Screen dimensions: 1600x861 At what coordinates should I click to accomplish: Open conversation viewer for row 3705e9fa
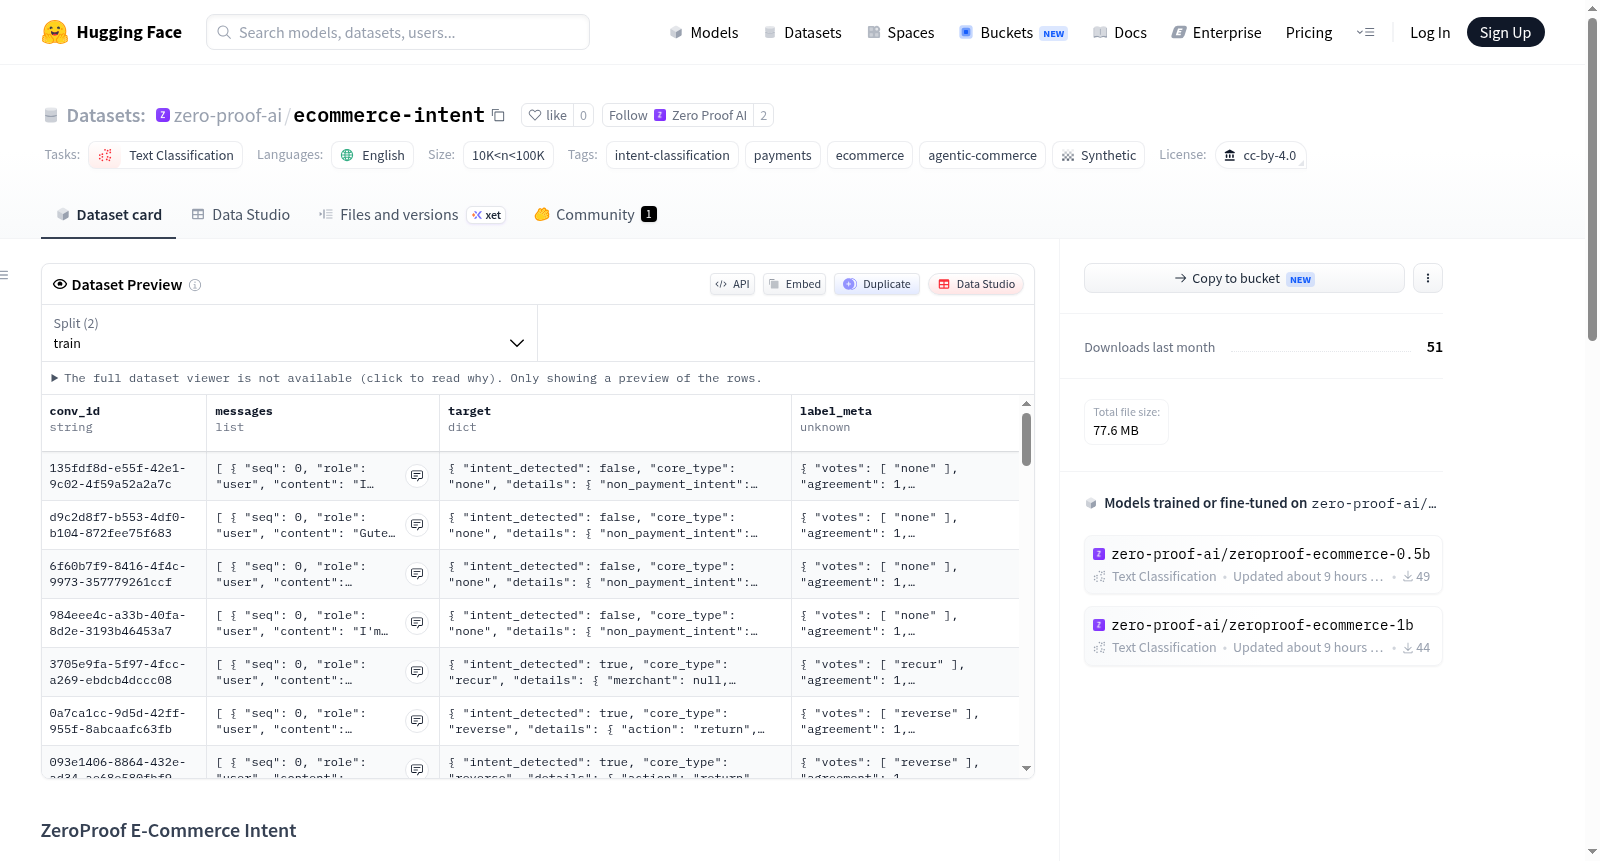coord(417,672)
